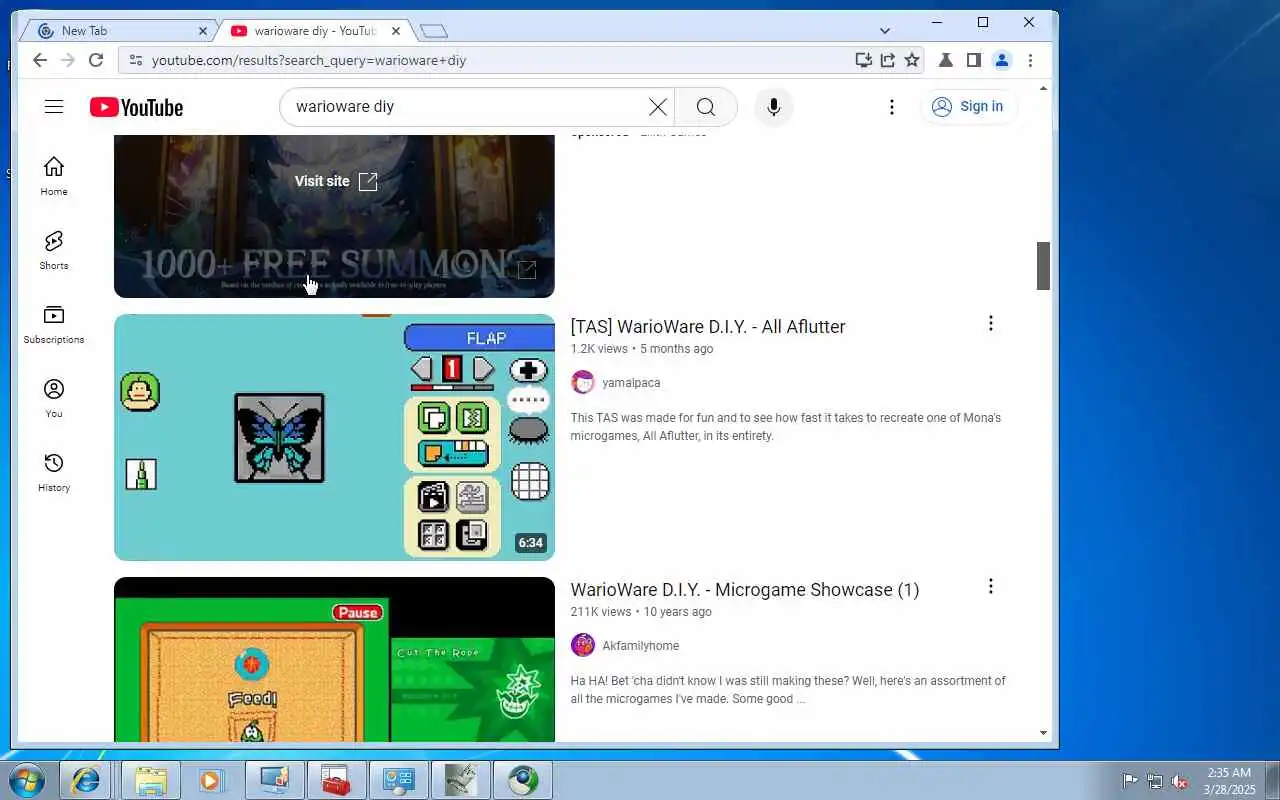Viewport: 1280px width, 800px height.
Task: Bookmark this page with the star icon
Action: coord(912,60)
